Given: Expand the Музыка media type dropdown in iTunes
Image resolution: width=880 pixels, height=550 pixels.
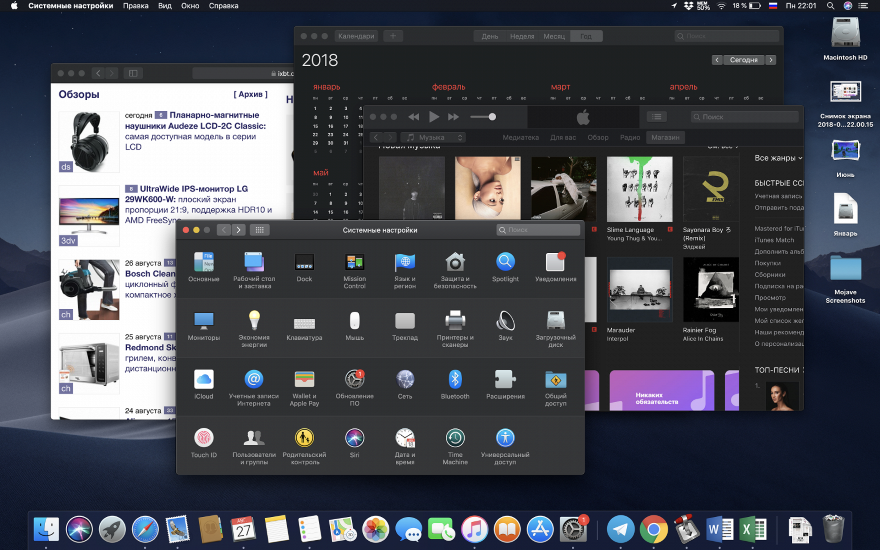Looking at the screenshot, I should click(x=433, y=137).
